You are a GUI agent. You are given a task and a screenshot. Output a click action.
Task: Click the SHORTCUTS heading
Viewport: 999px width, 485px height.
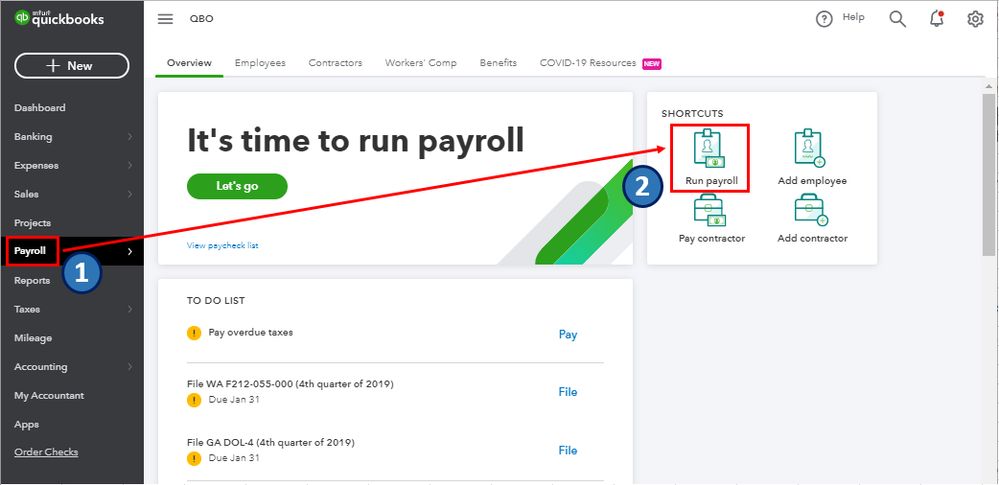693,113
